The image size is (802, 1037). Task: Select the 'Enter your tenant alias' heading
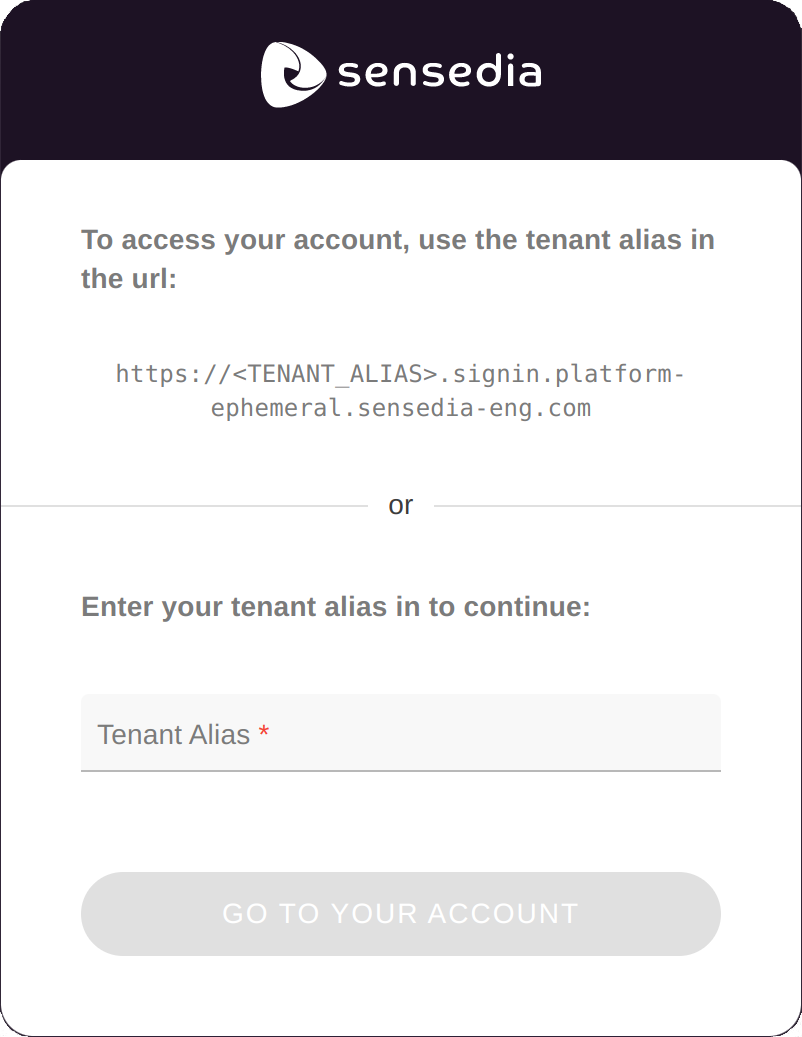click(x=336, y=606)
